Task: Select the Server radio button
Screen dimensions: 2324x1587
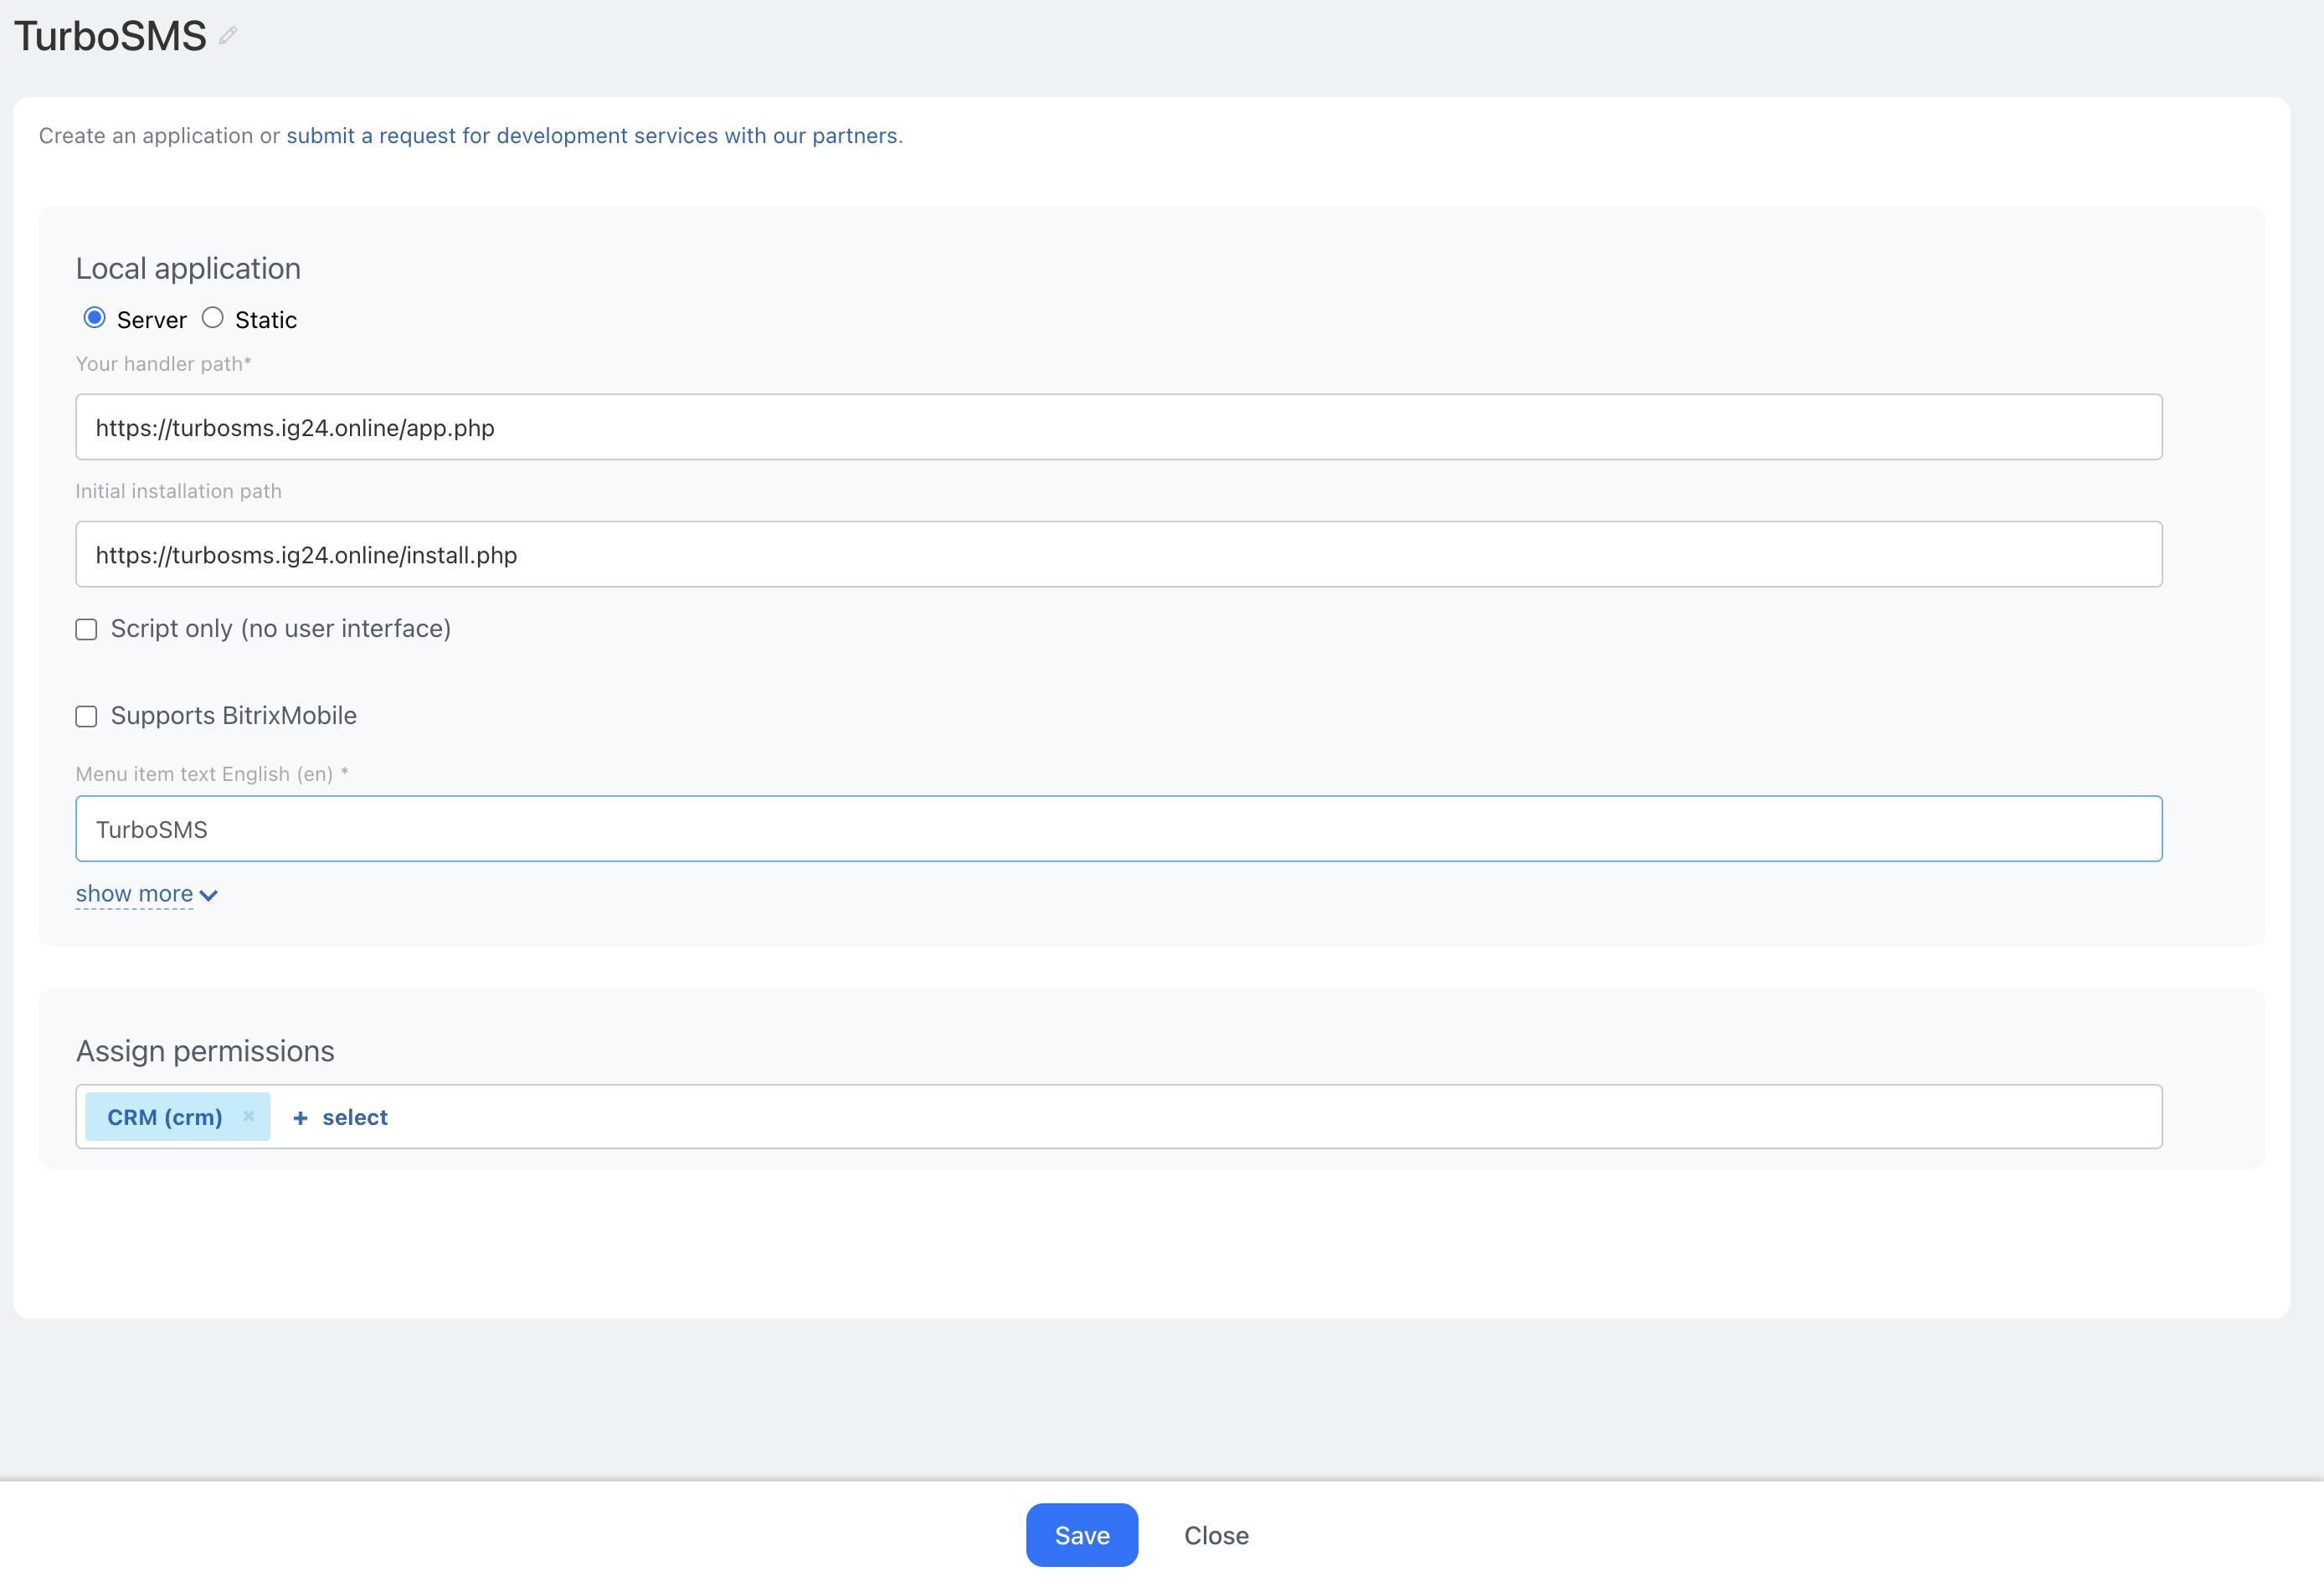Action: tap(95, 318)
